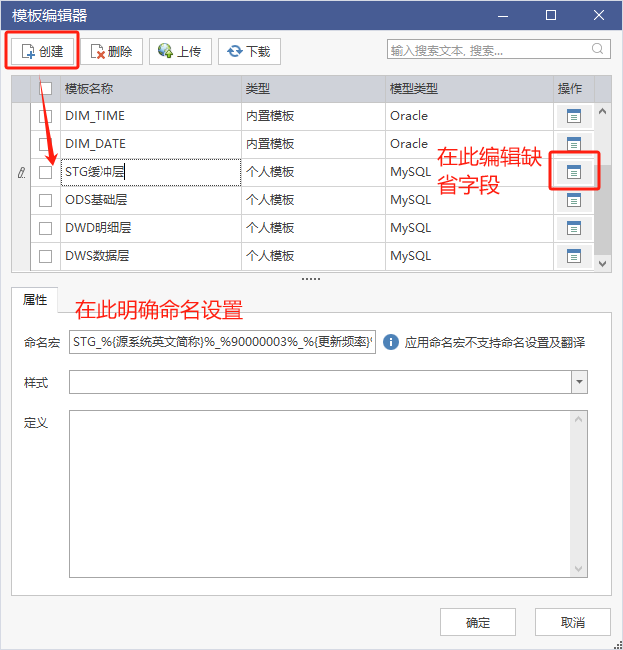
Task: Click the 样式 dropdown arrow
Action: pos(579,382)
